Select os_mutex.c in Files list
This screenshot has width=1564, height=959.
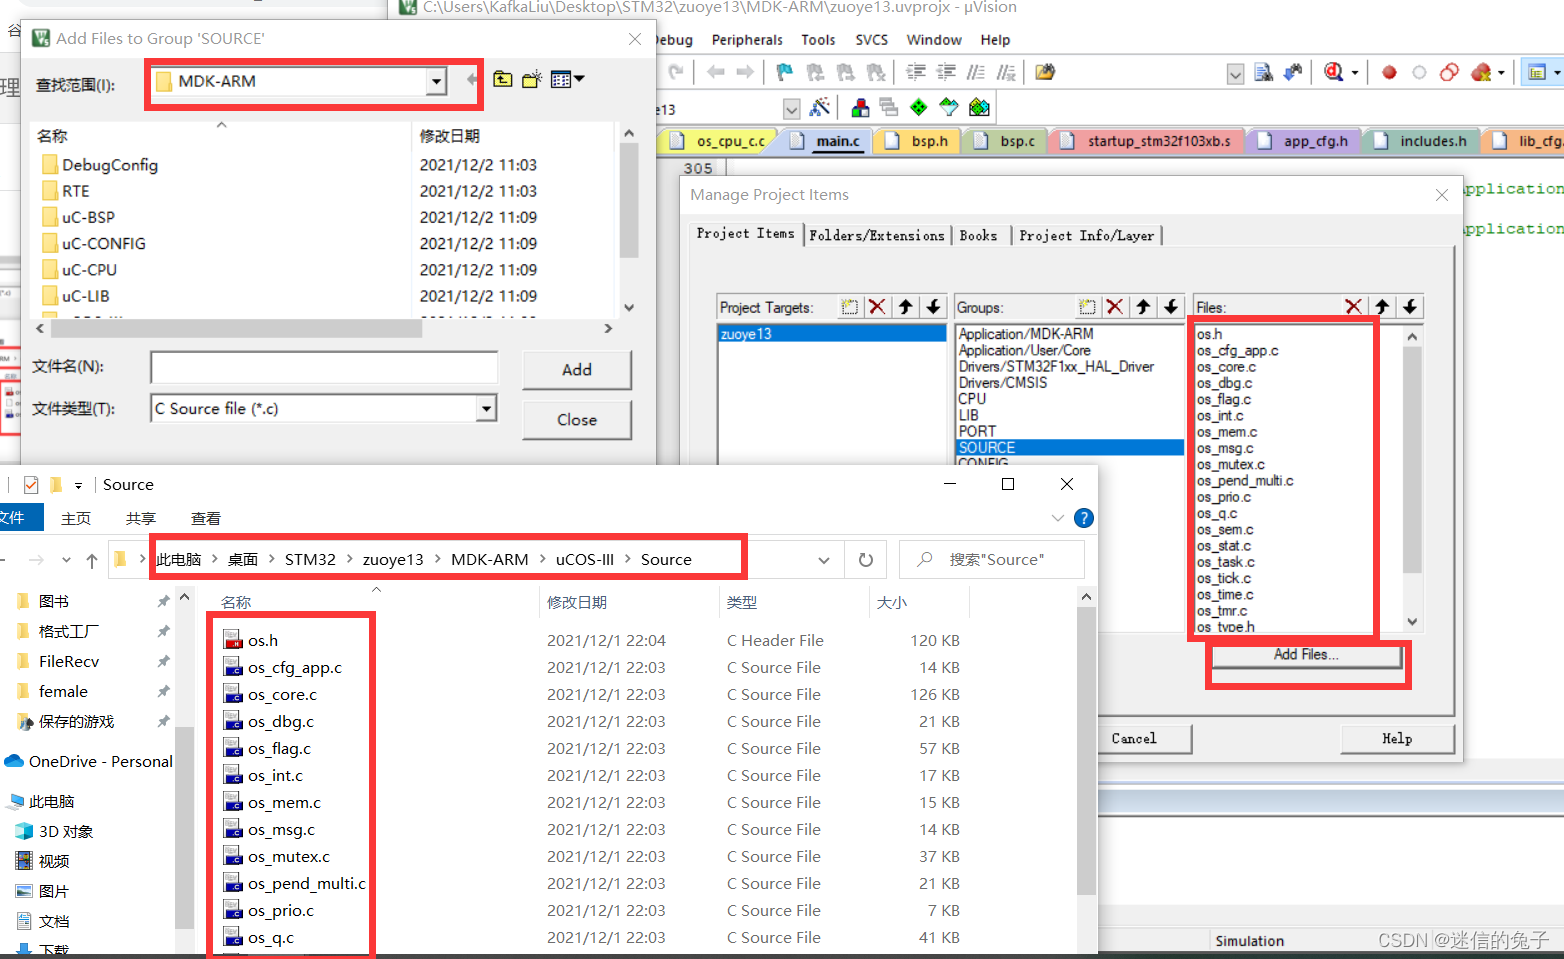(x=1231, y=464)
